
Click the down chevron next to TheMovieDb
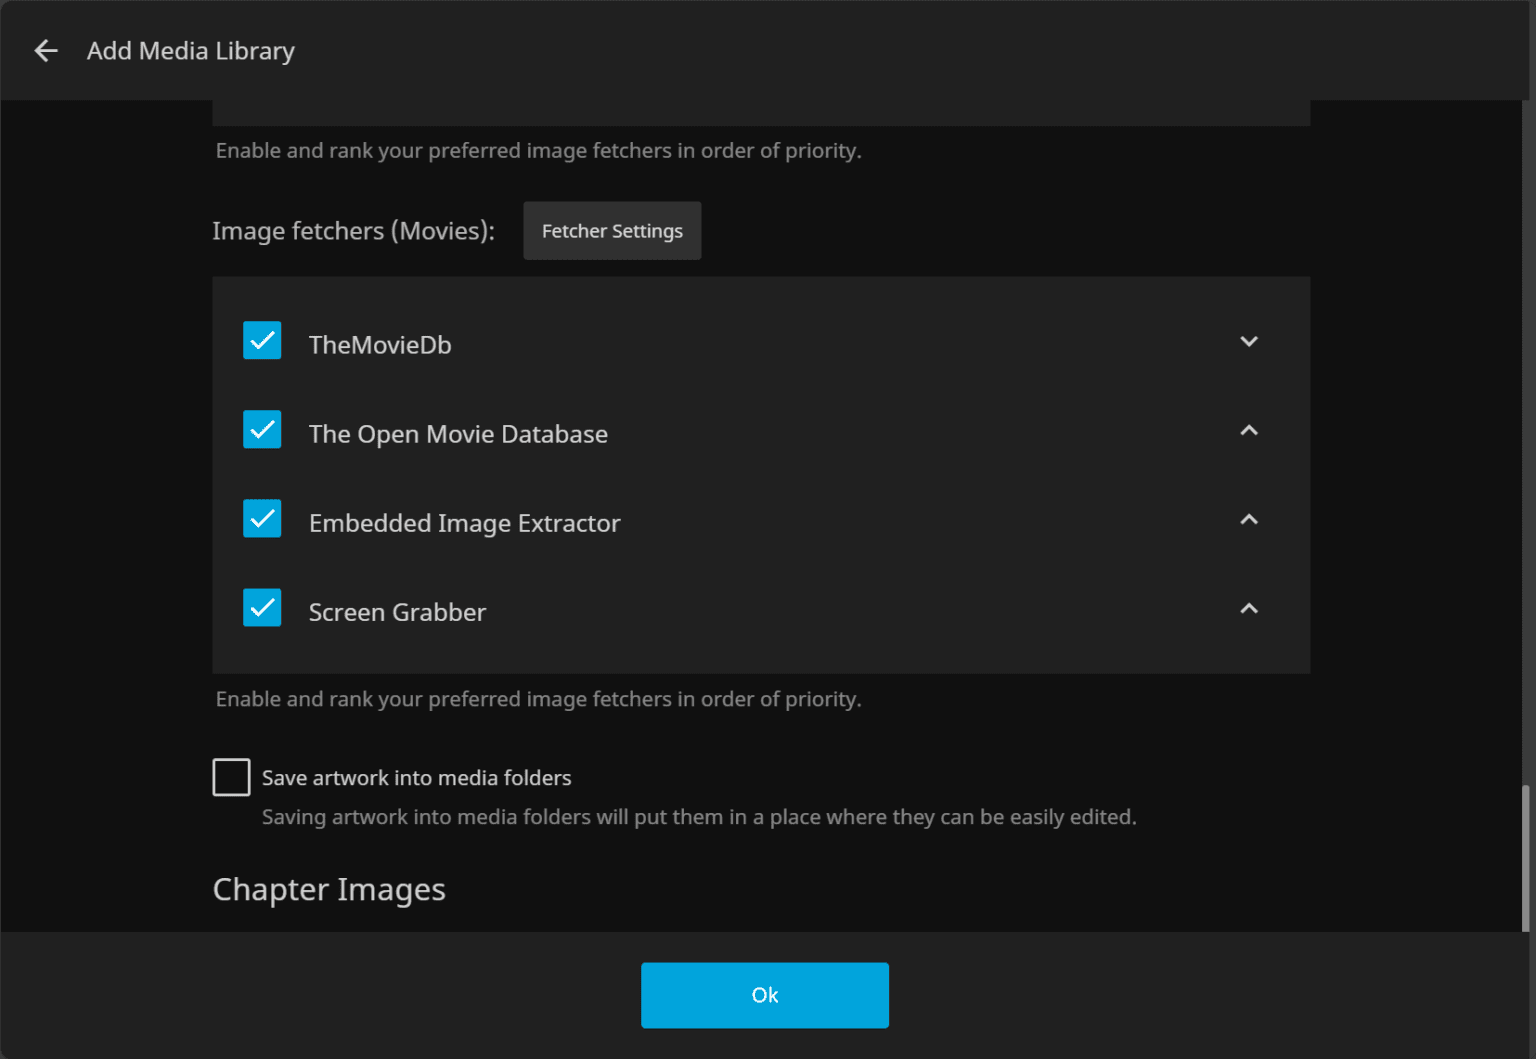tap(1249, 341)
